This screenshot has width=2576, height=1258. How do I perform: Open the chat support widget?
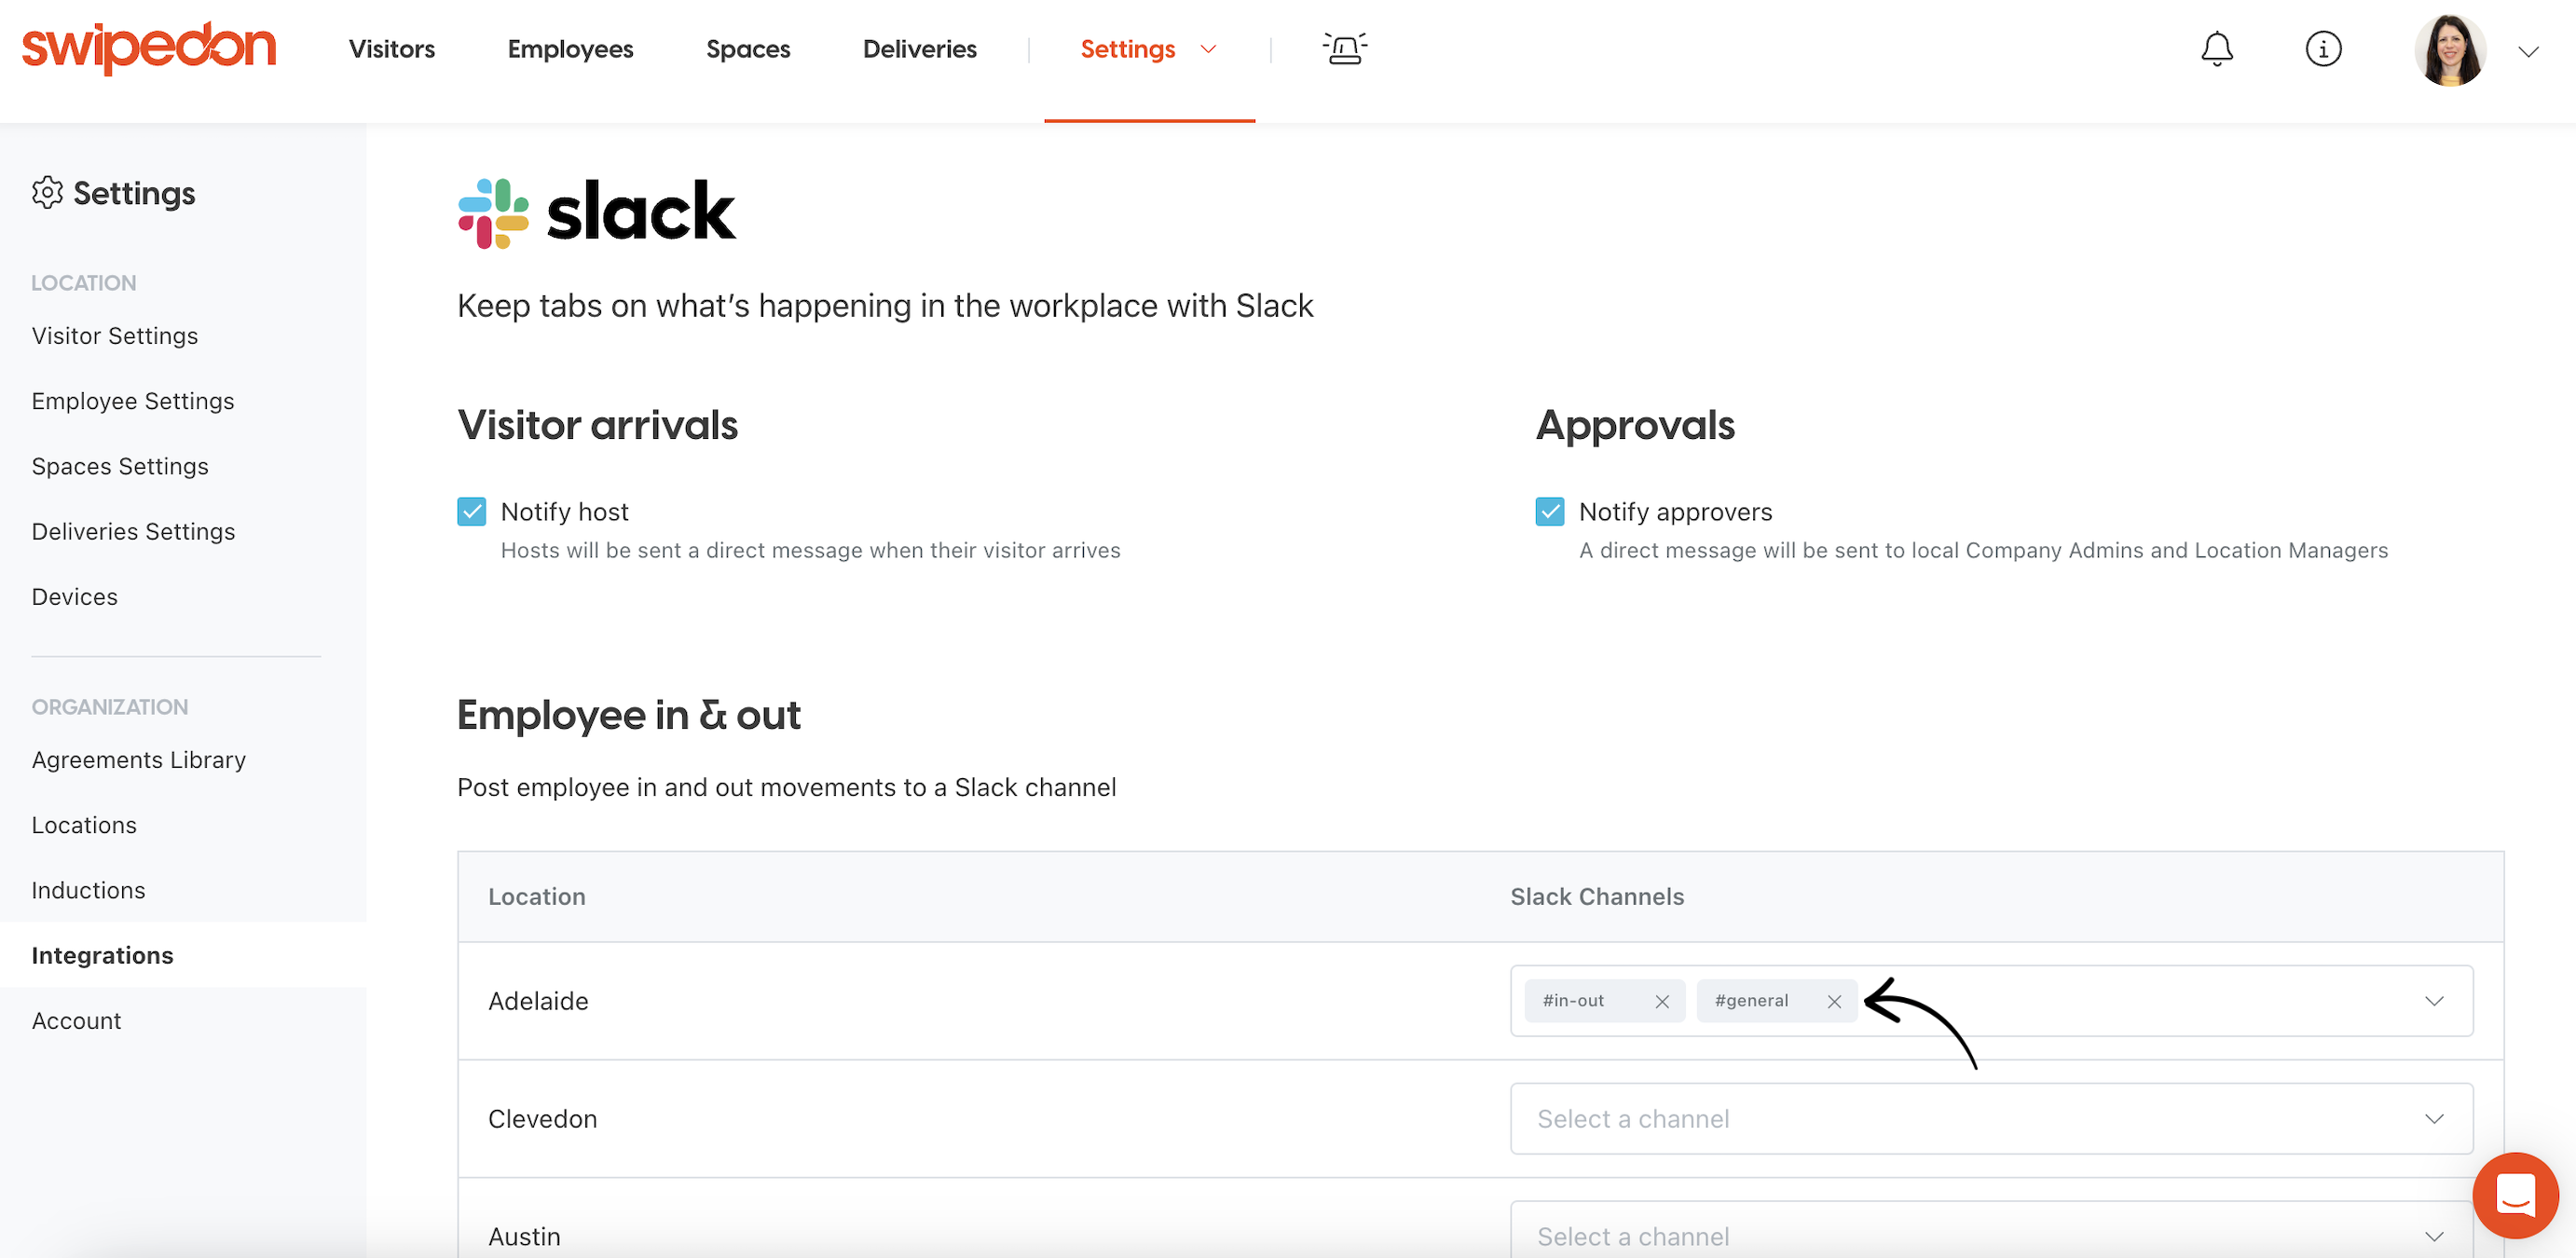2515,1194
